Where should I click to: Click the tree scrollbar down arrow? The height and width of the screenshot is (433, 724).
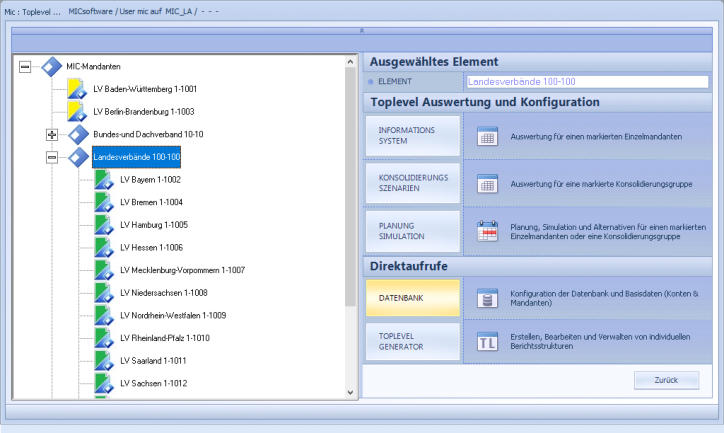point(350,392)
